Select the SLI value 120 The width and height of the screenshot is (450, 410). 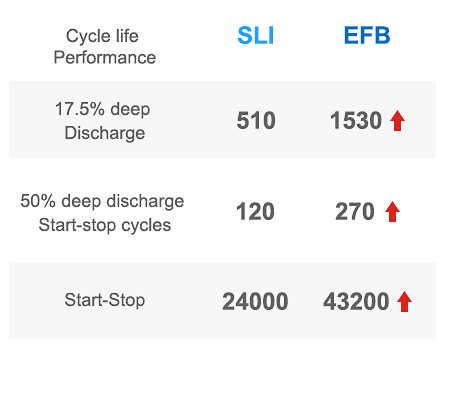[x=255, y=212]
